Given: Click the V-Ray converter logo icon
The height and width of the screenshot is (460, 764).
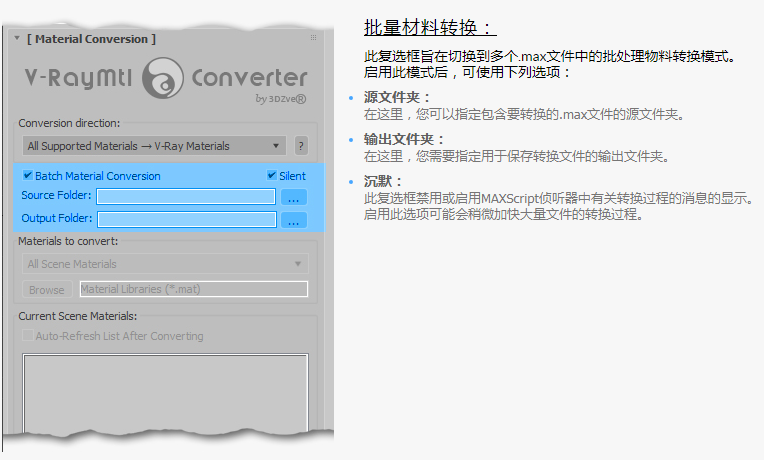Looking at the screenshot, I should point(161,77).
